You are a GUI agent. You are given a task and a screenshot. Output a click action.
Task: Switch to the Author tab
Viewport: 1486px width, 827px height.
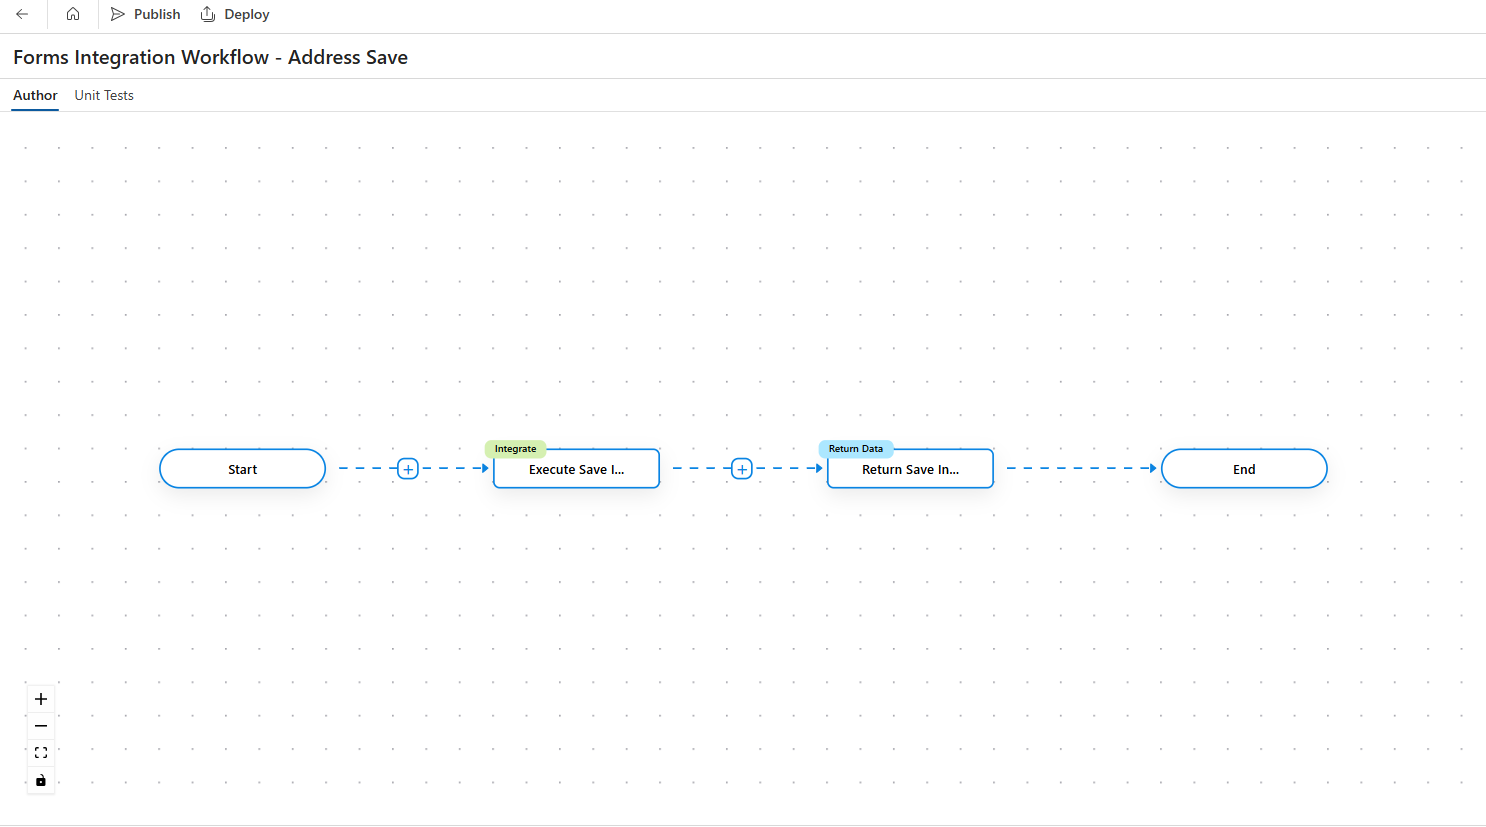coord(35,95)
